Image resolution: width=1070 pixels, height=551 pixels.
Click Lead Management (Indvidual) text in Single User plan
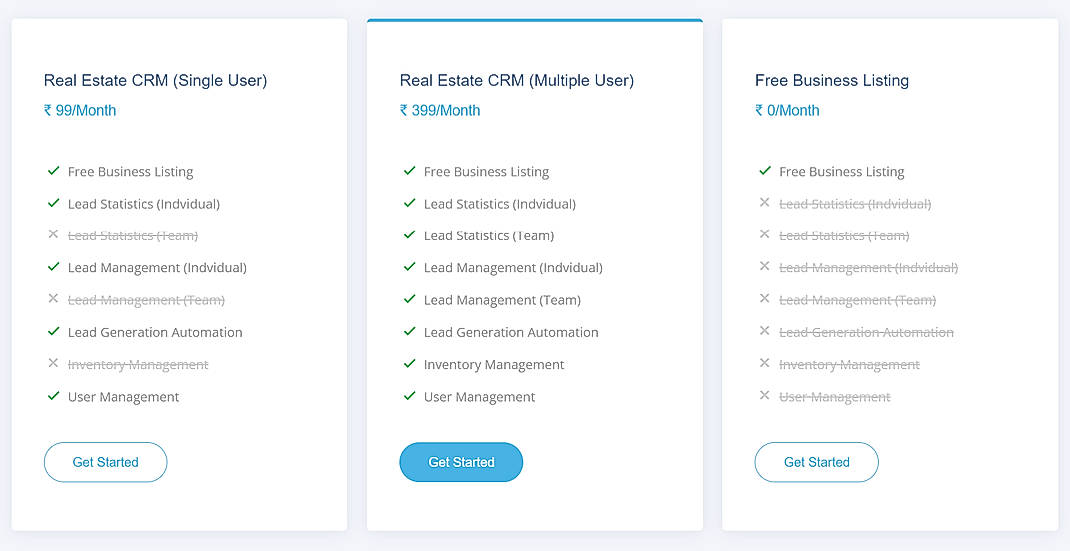coord(157,268)
